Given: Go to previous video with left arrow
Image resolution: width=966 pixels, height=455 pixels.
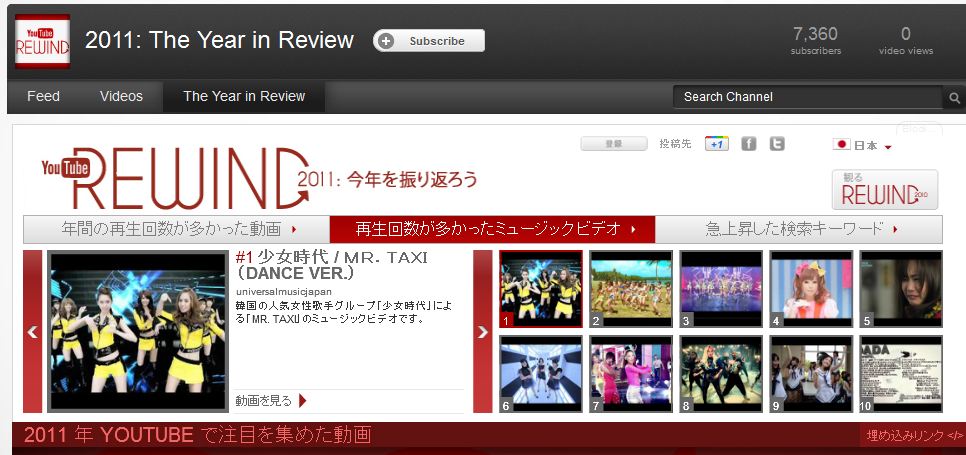Looking at the screenshot, I should click(33, 332).
